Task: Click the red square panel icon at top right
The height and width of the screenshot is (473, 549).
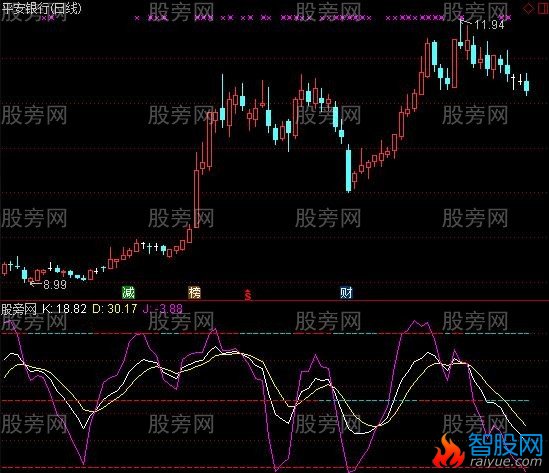Action: pos(543,8)
